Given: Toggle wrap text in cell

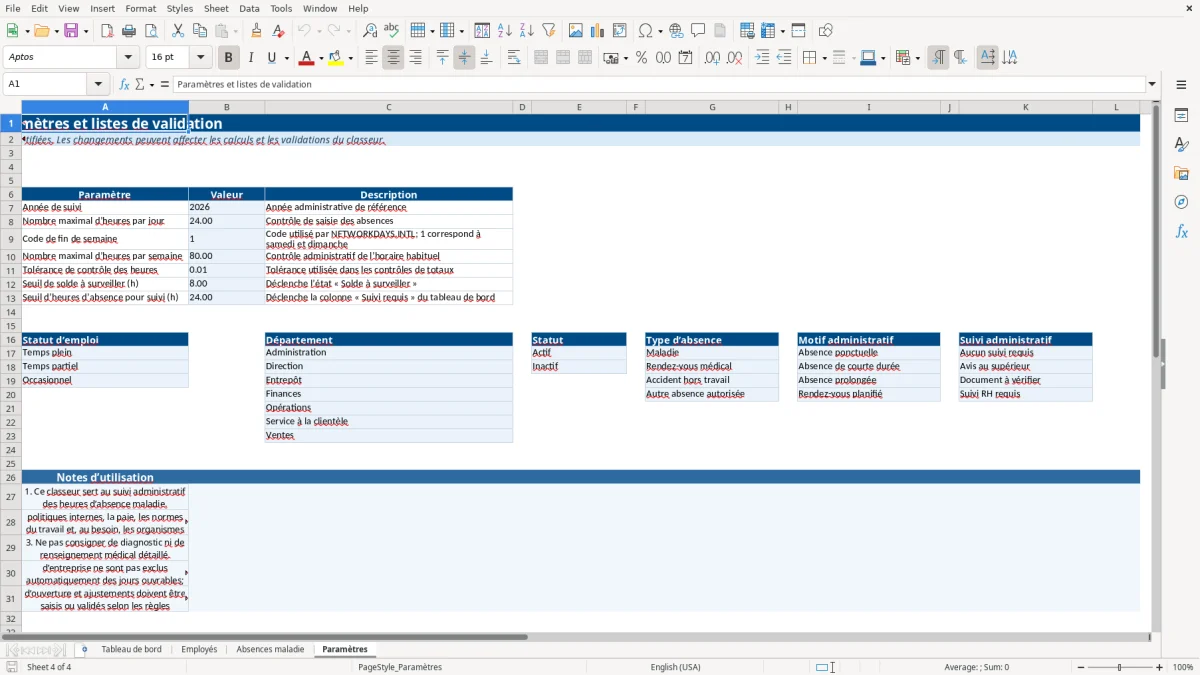Looking at the screenshot, I should click(x=514, y=58).
